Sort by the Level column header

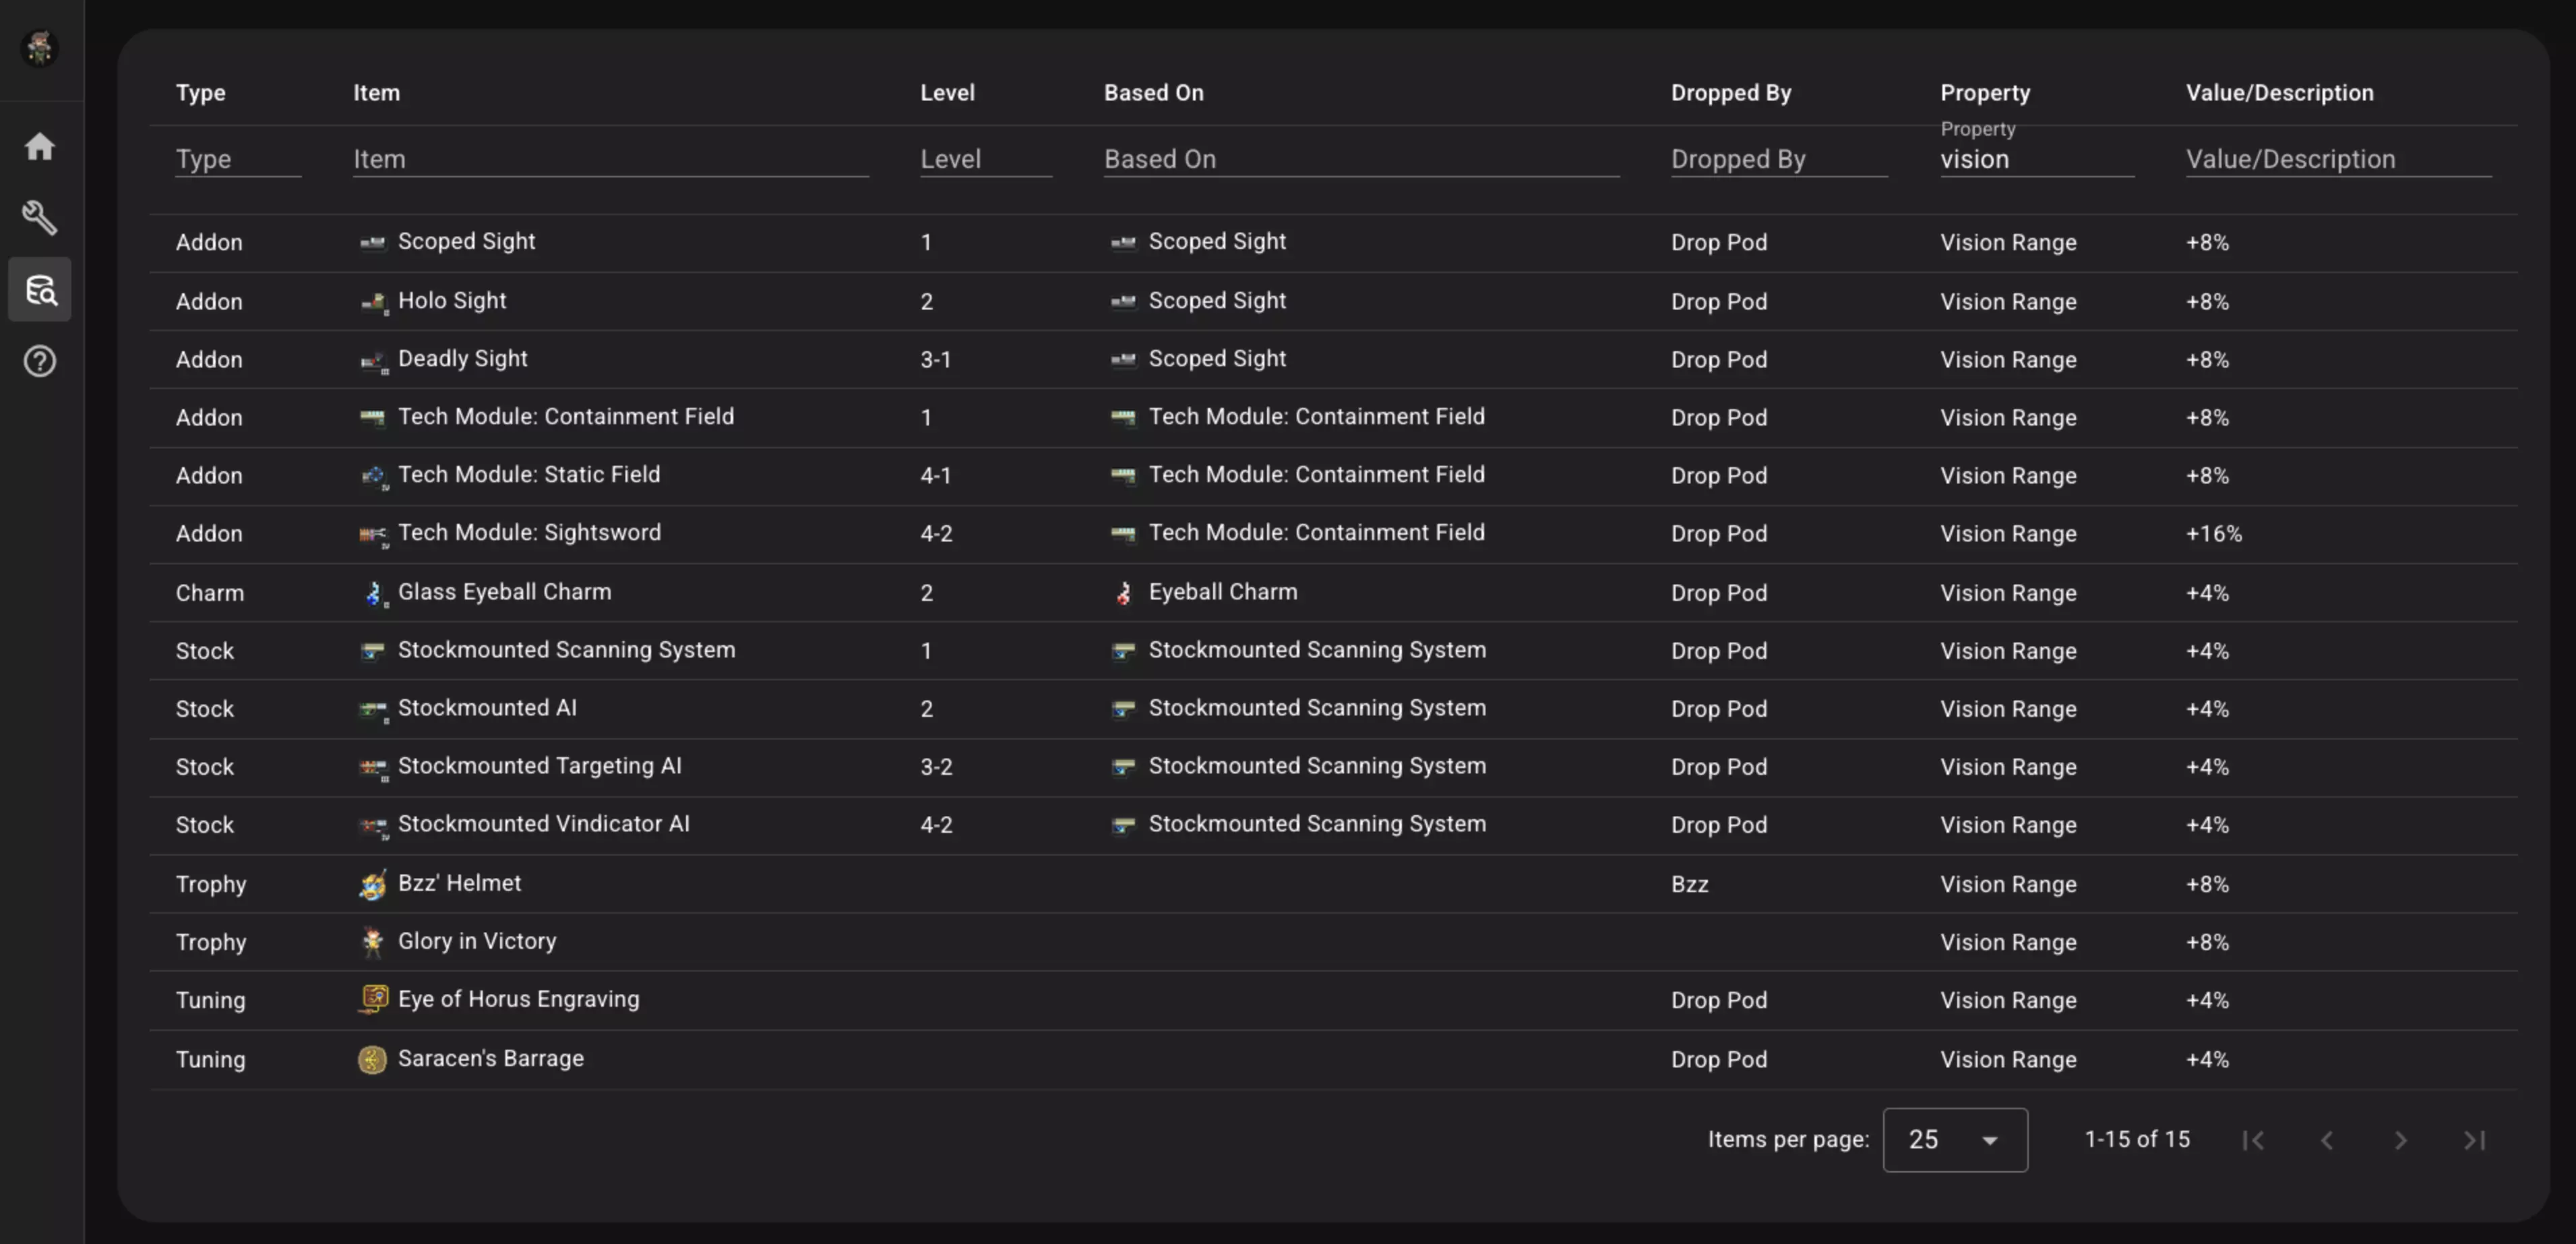pos(947,93)
